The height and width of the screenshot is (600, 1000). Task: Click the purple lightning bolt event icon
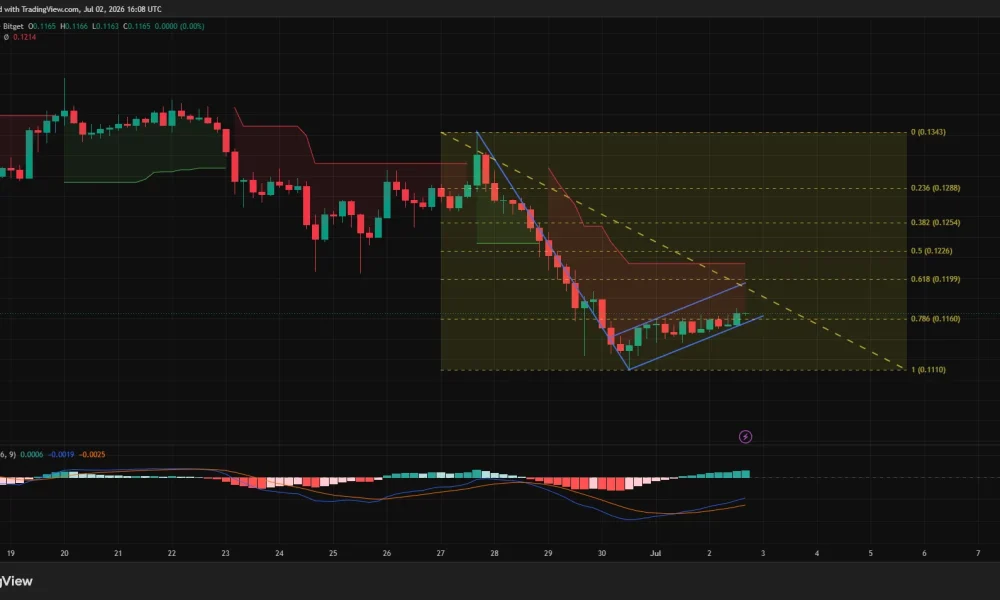745,437
